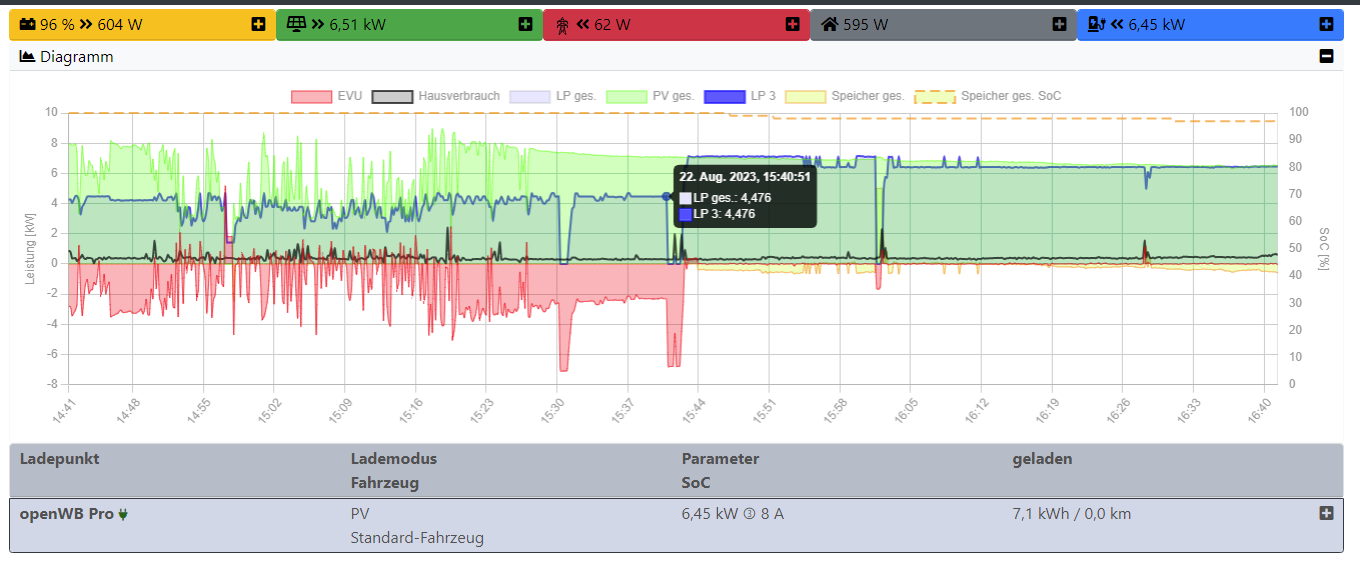This screenshot has height=567, width=1360.
Task: Click the solar panel icon in green card
Action: [296, 25]
